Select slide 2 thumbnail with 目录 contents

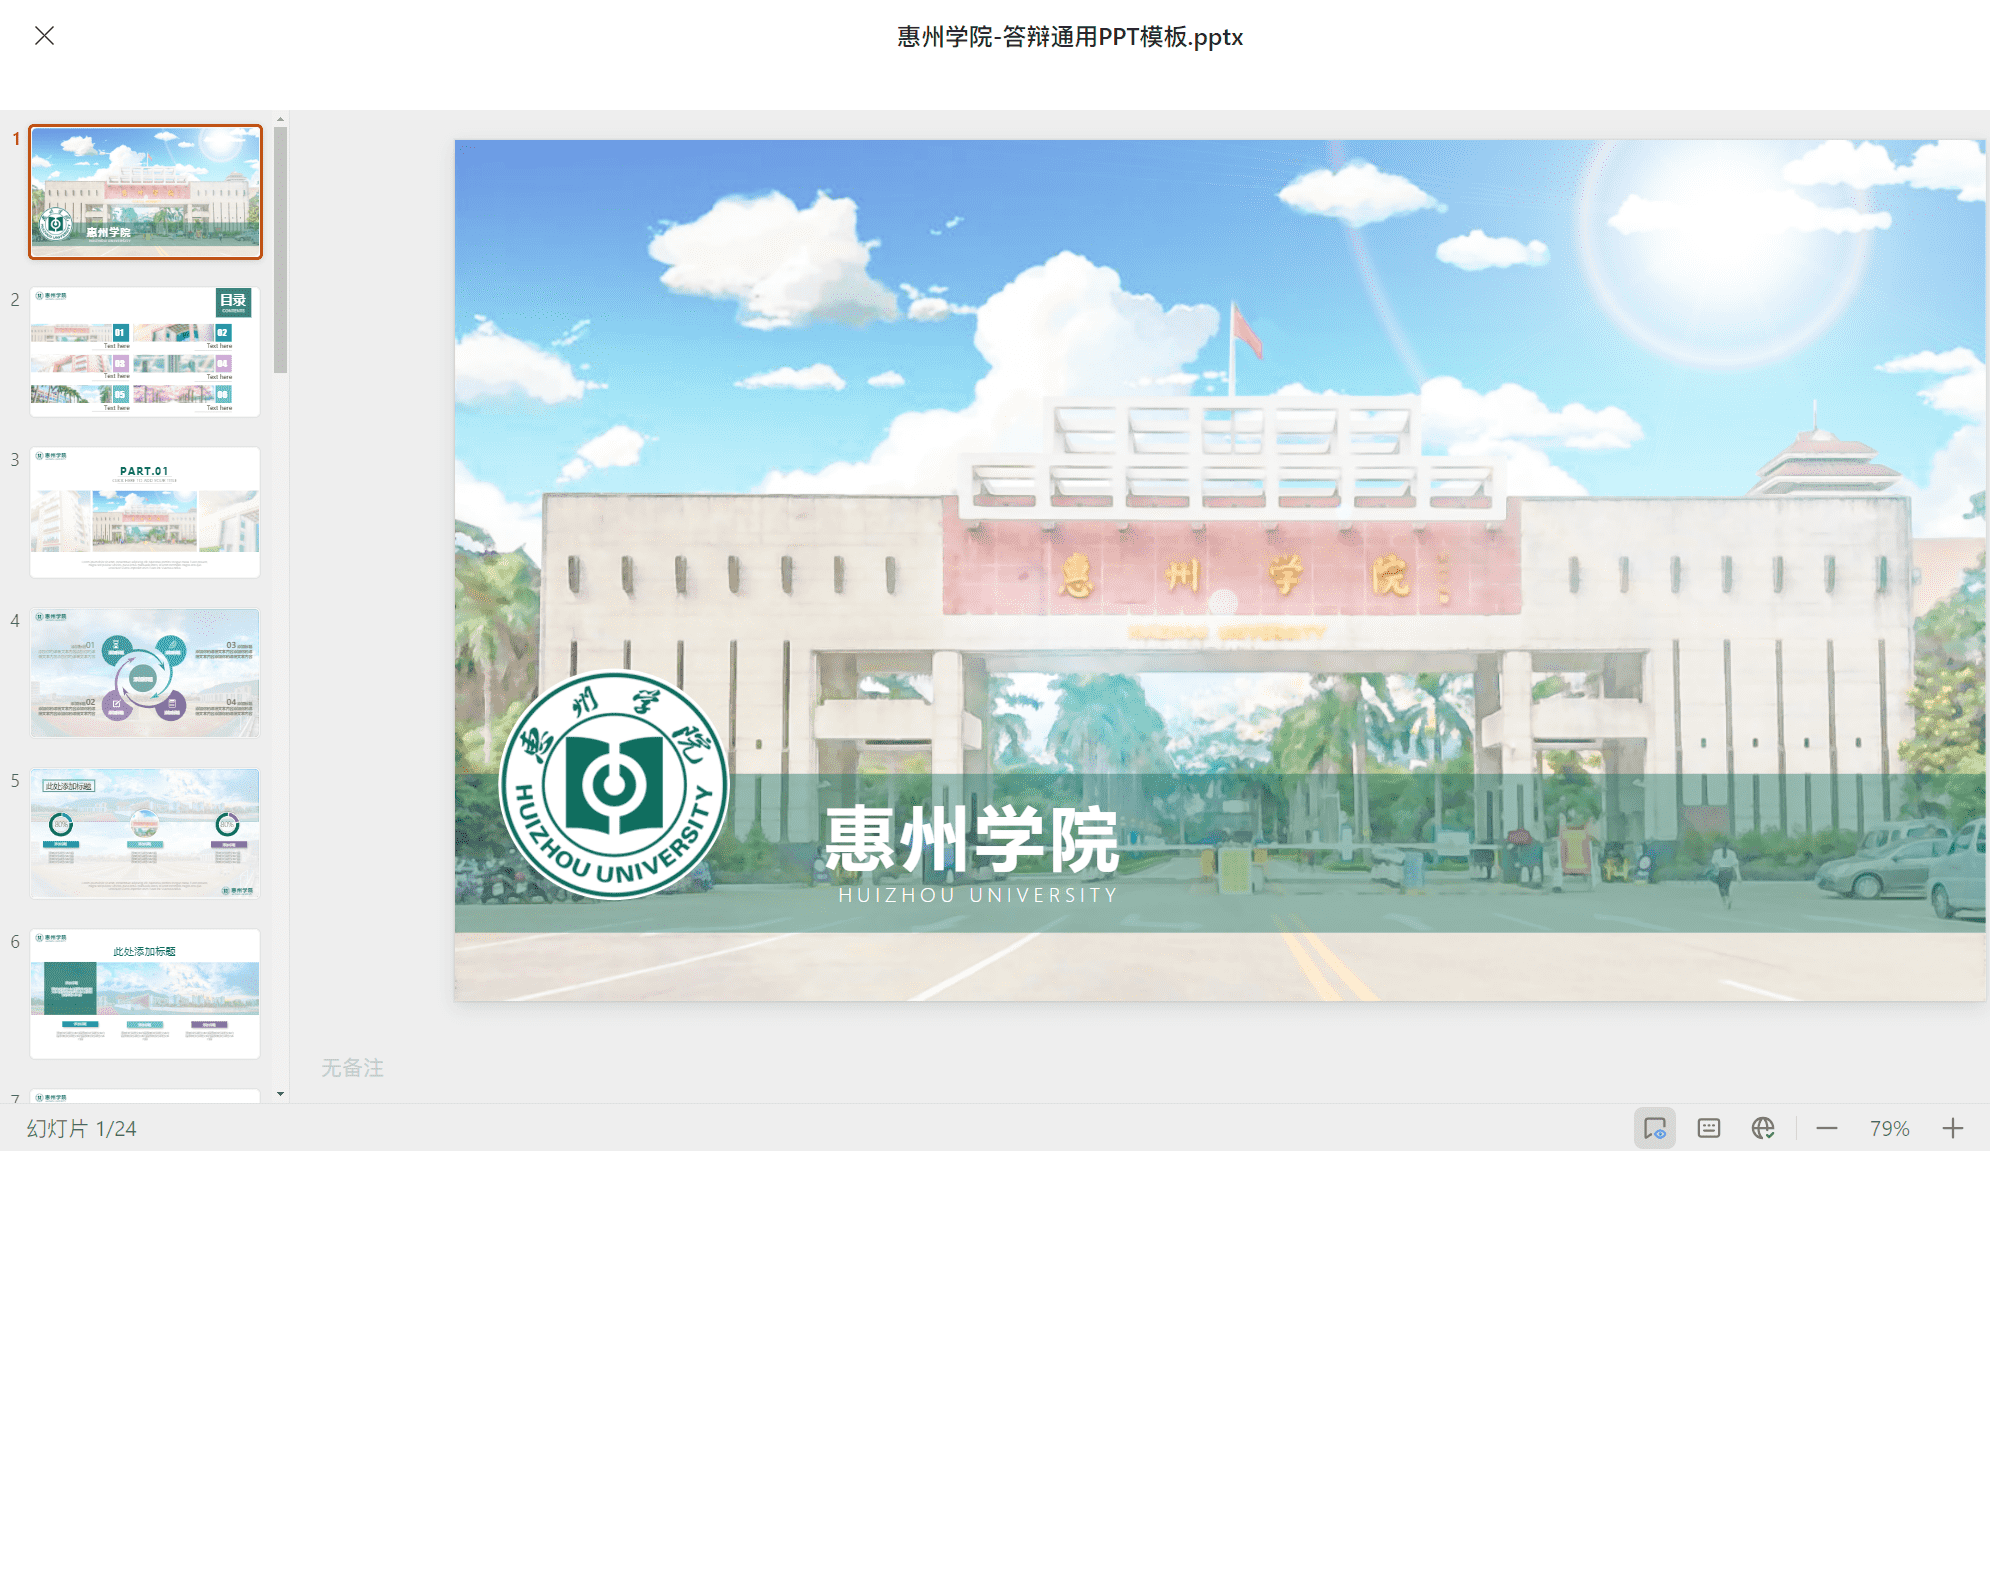point(145,352)
